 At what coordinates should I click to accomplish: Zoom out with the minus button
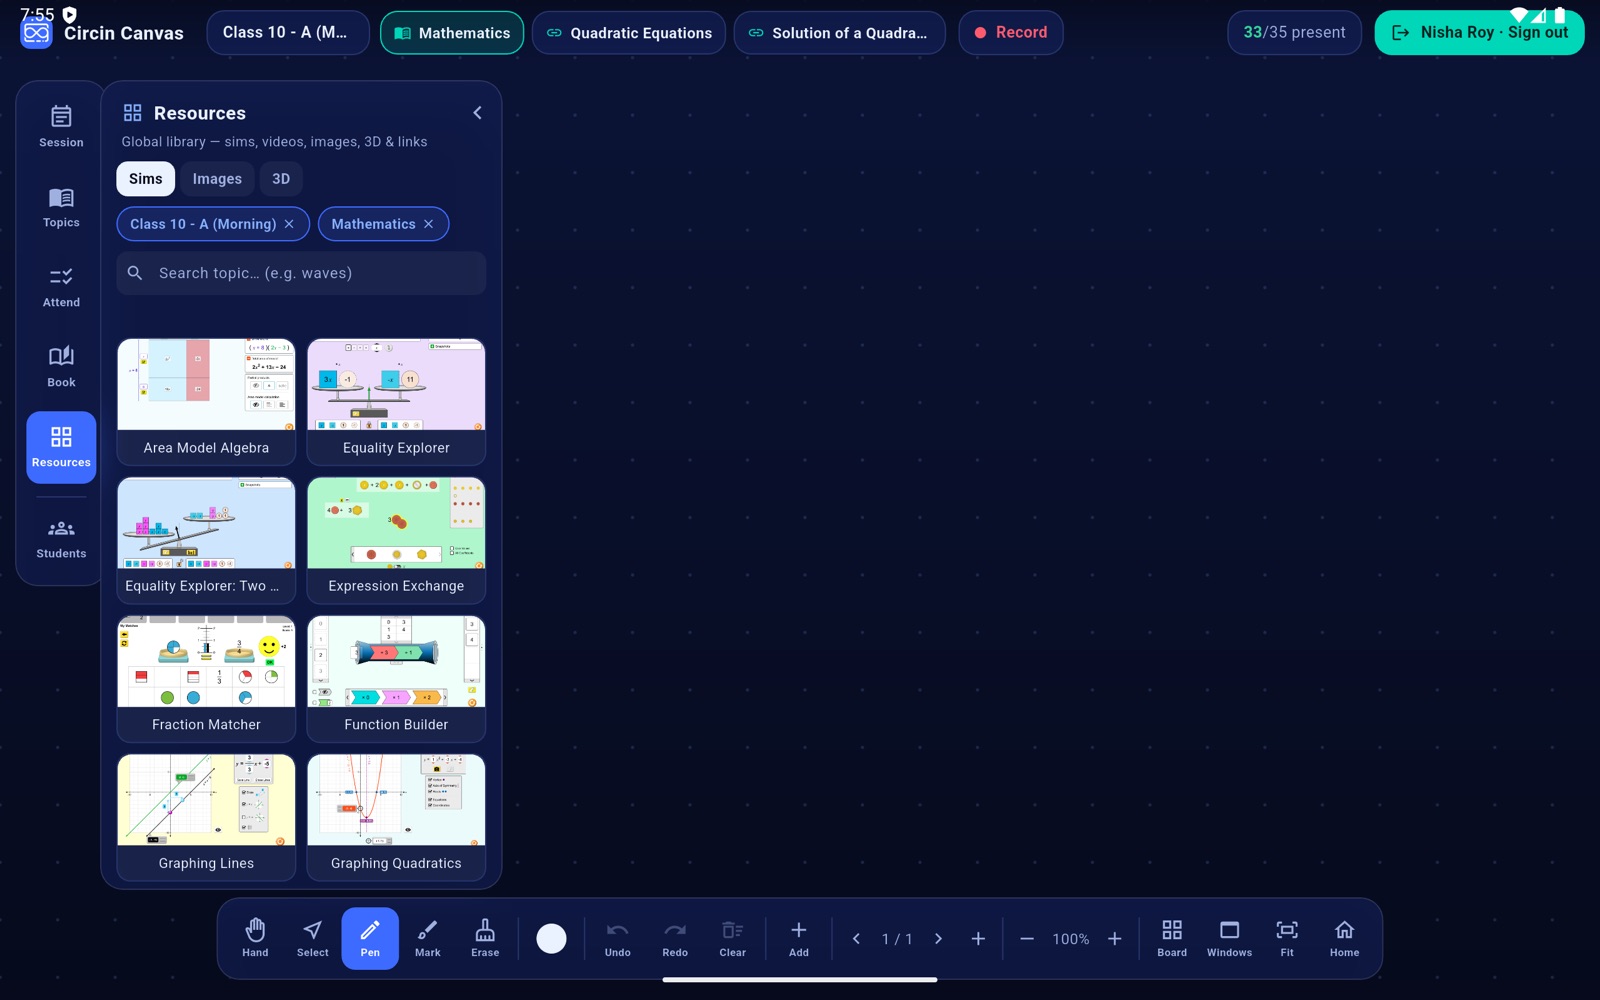(1027, 939)
